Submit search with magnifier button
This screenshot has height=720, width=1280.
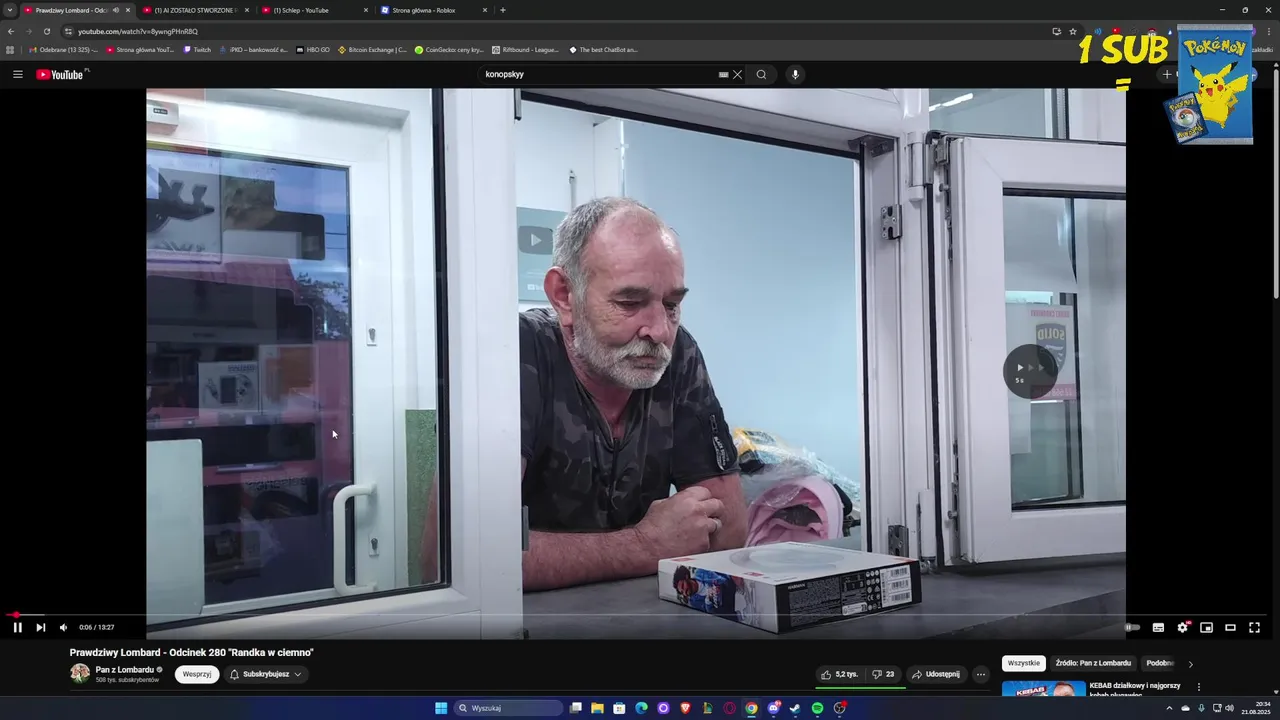(761, 74)
